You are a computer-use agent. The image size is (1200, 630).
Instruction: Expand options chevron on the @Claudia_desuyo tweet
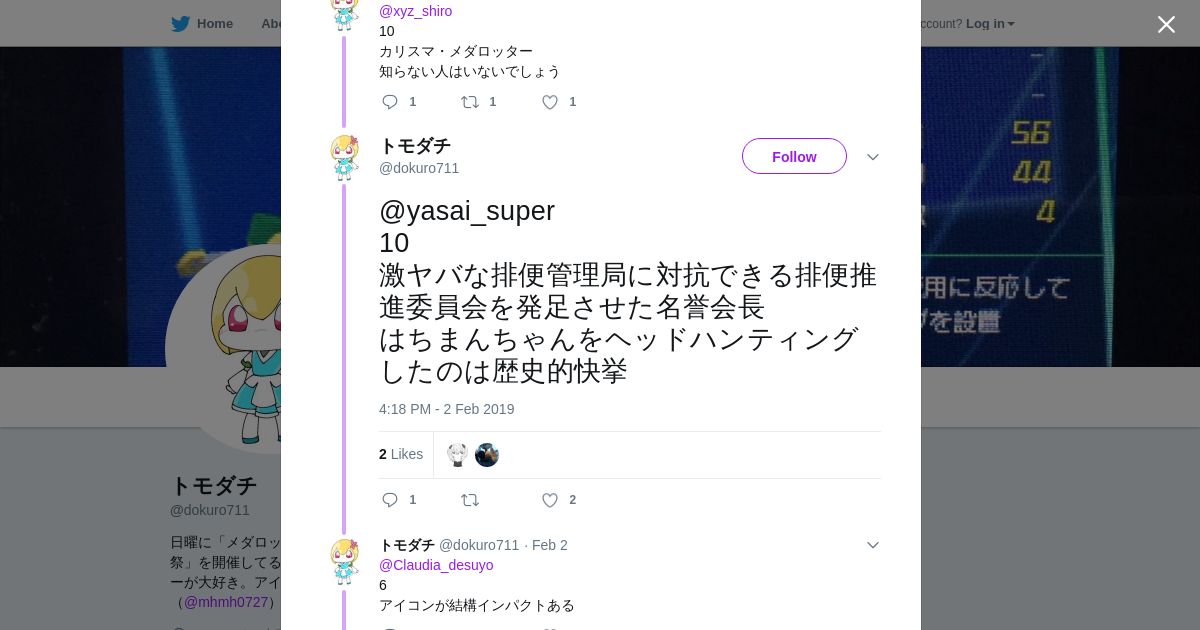pos(872,545)
